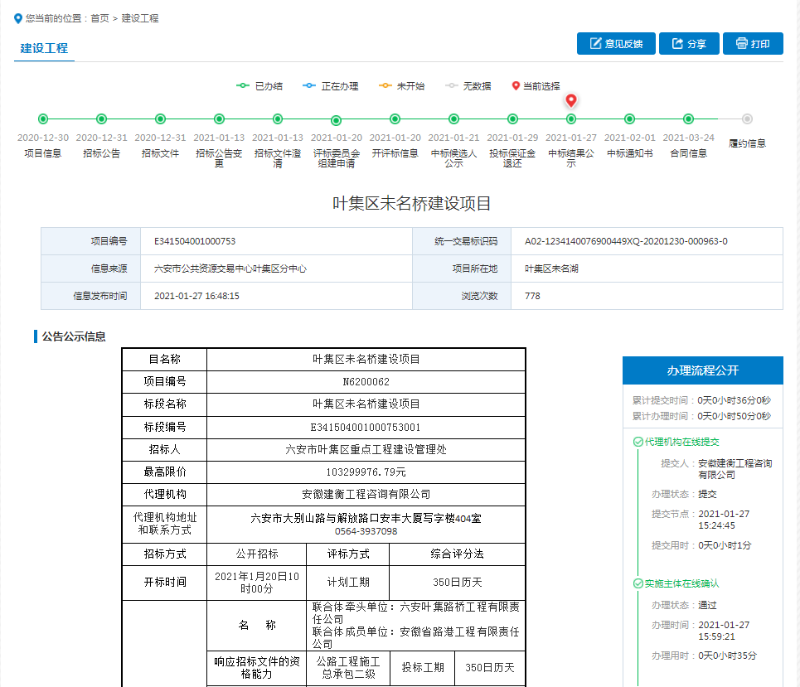The height and width of the screenshot is (687, 800).
Task: Open the 招标公告变更 timeline node
Action: point(219,119)
